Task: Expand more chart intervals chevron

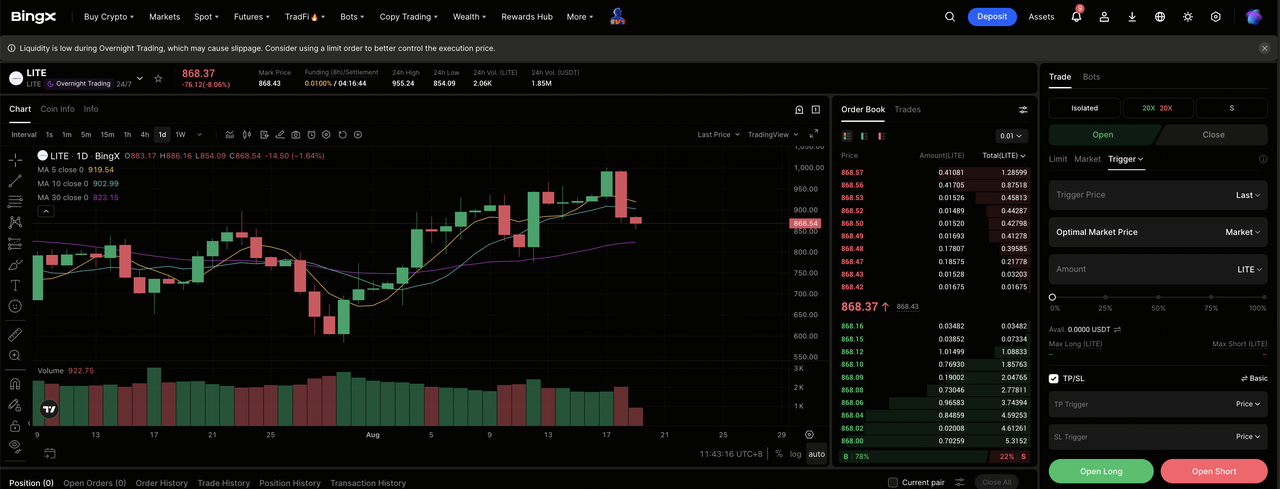Action: click(x=199, y=134)
